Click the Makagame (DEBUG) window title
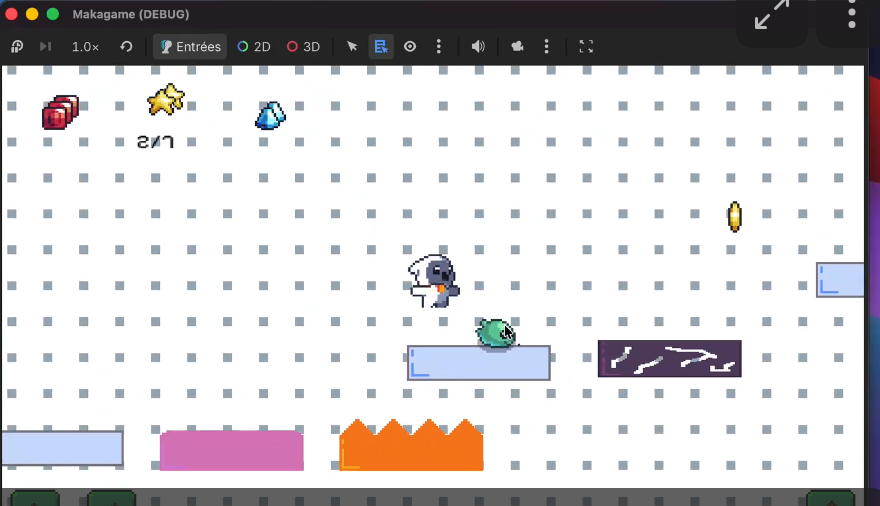This screenshot has width=880, height=506. click(131, 14)
